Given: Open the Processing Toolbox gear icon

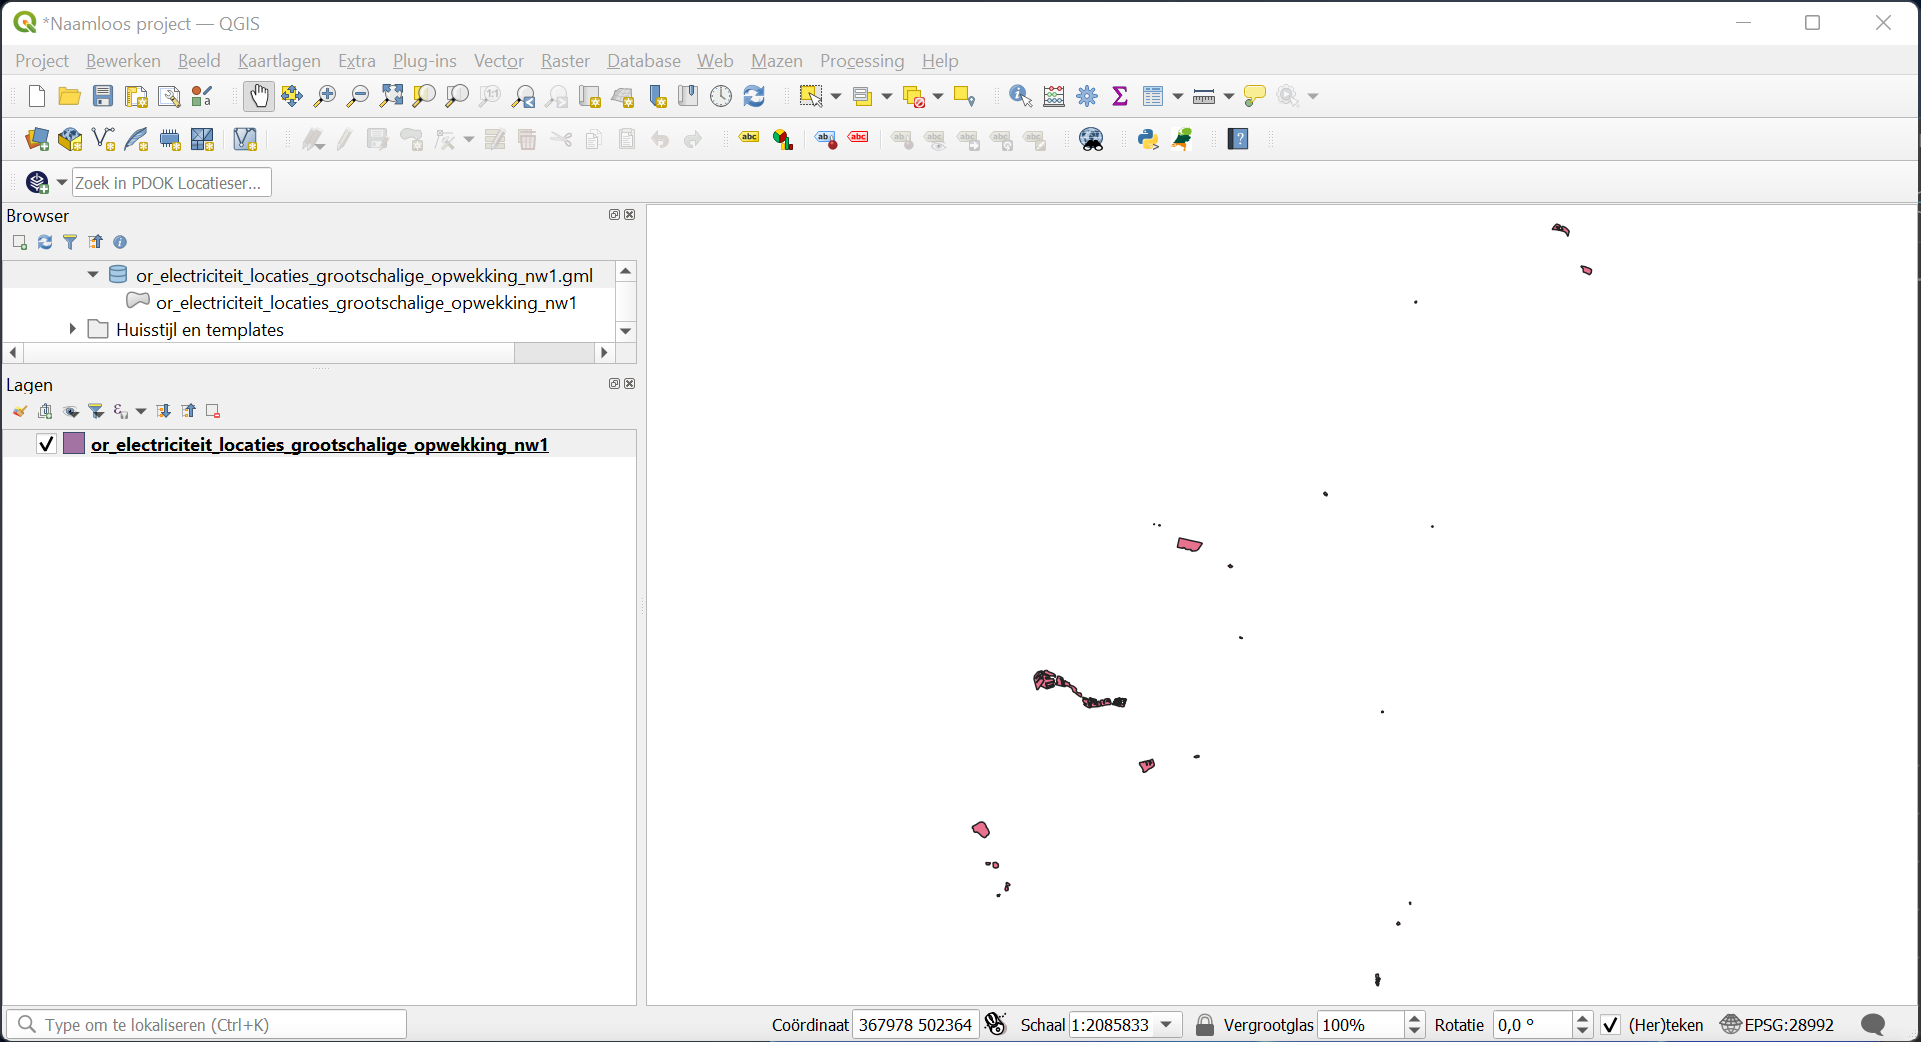Looking at the screenshot, I should (x=1087, y=96).
